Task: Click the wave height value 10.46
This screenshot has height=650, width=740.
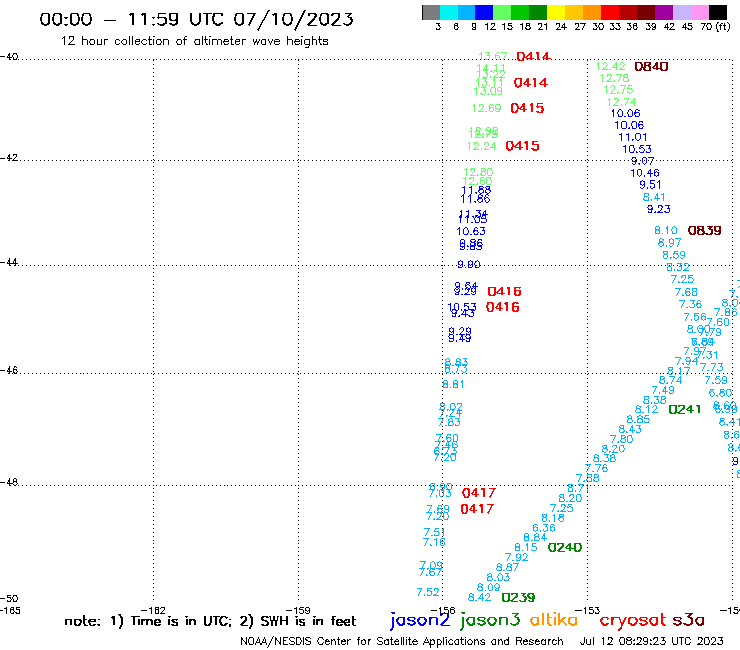Action: (x=645, y=173)
